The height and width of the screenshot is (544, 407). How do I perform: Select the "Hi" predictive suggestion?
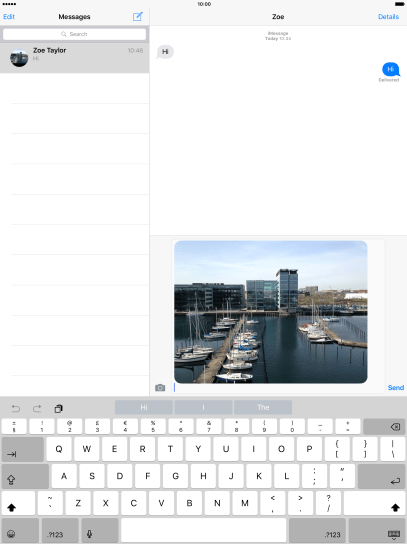tap(144, 407)
